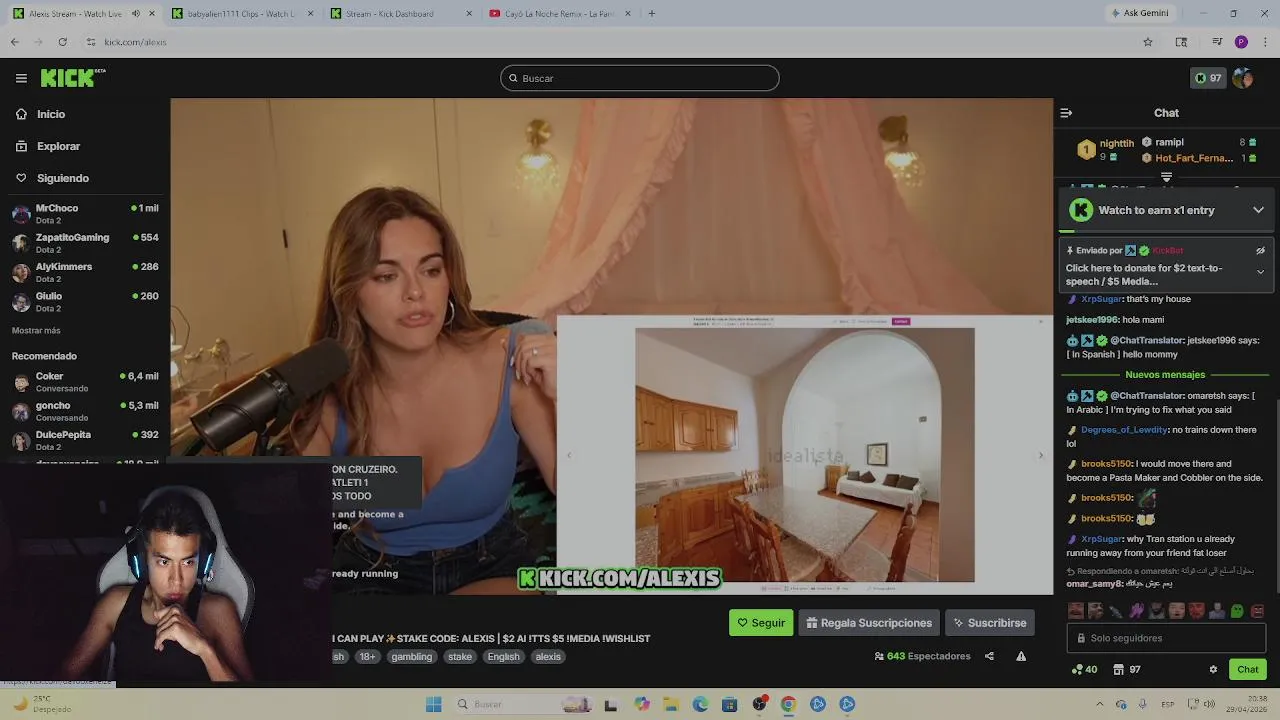Focus the Buscar search field

[x=640, y=78]
